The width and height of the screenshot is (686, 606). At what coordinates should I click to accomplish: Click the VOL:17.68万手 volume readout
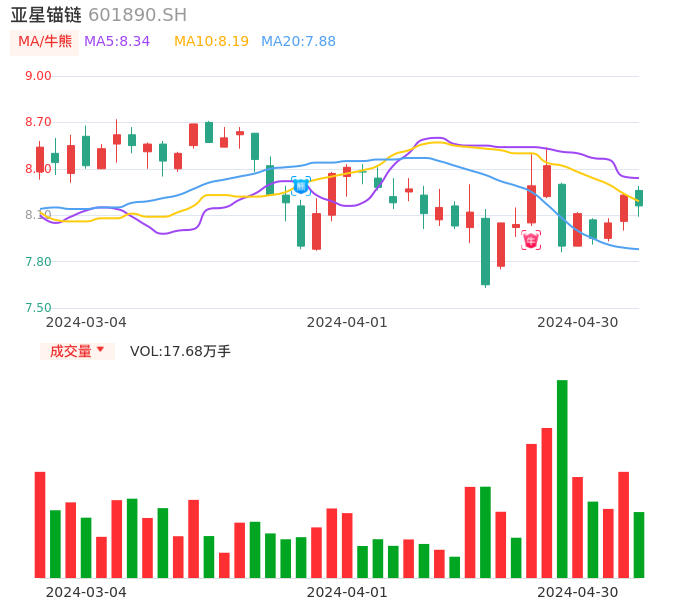(180, 351)
